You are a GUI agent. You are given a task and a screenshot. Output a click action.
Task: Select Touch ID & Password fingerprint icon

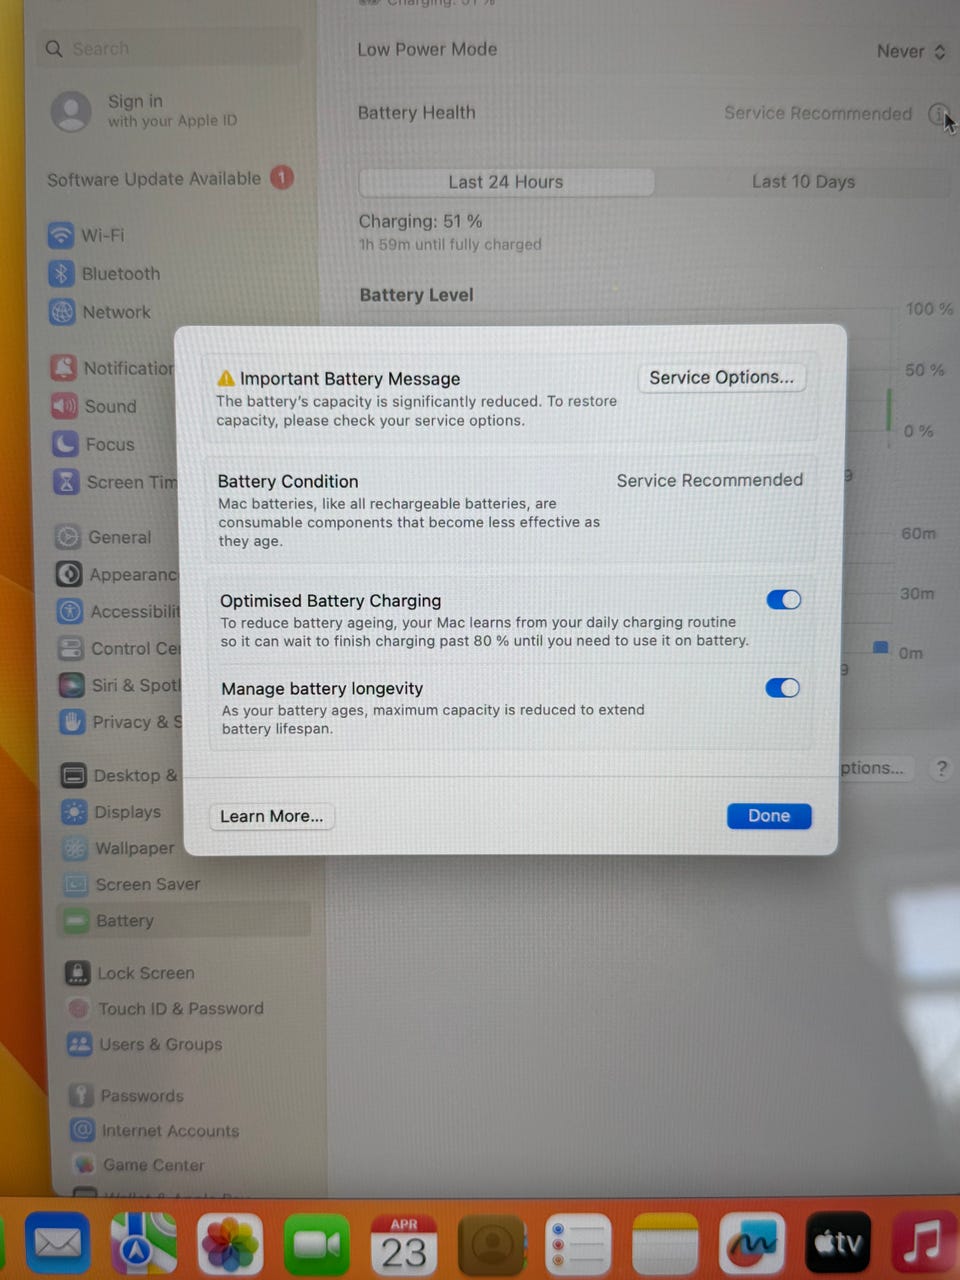click(x=79, y=1008)
